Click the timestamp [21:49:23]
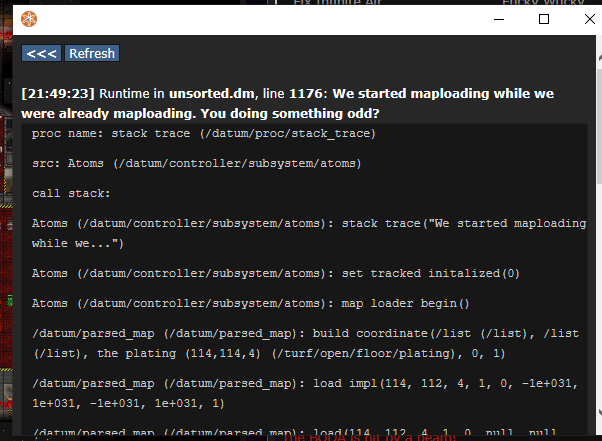The height and width of the screenshot is (441, 602). pos(58,94)
